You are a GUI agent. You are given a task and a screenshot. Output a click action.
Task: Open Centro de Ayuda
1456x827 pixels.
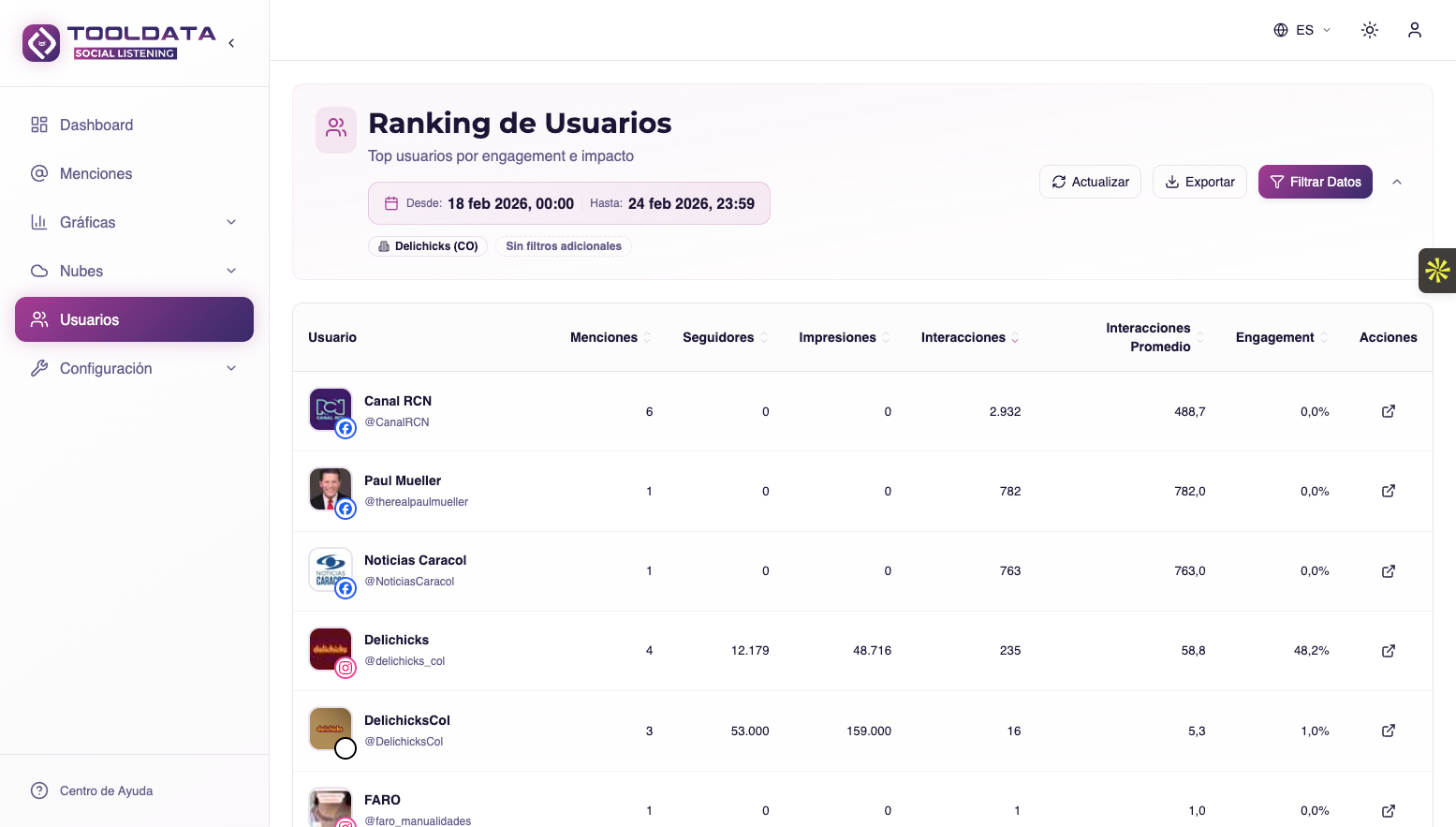tap(92, 791)
